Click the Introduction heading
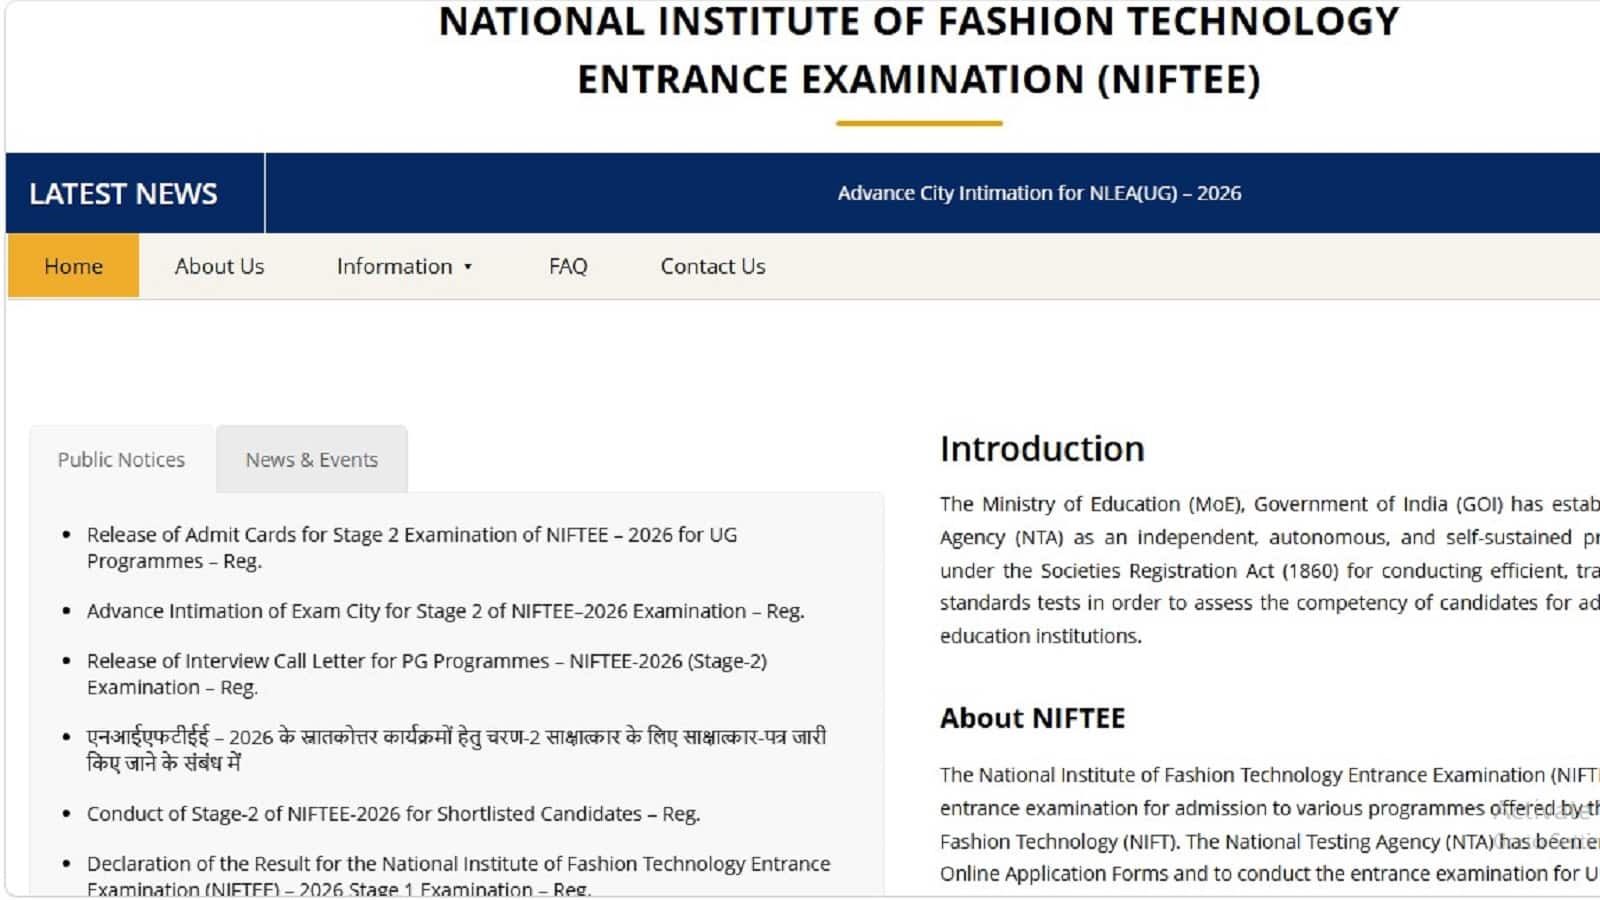This screenshot has width=1600, height=900. pyautogui.click(x=1042, y=449)
